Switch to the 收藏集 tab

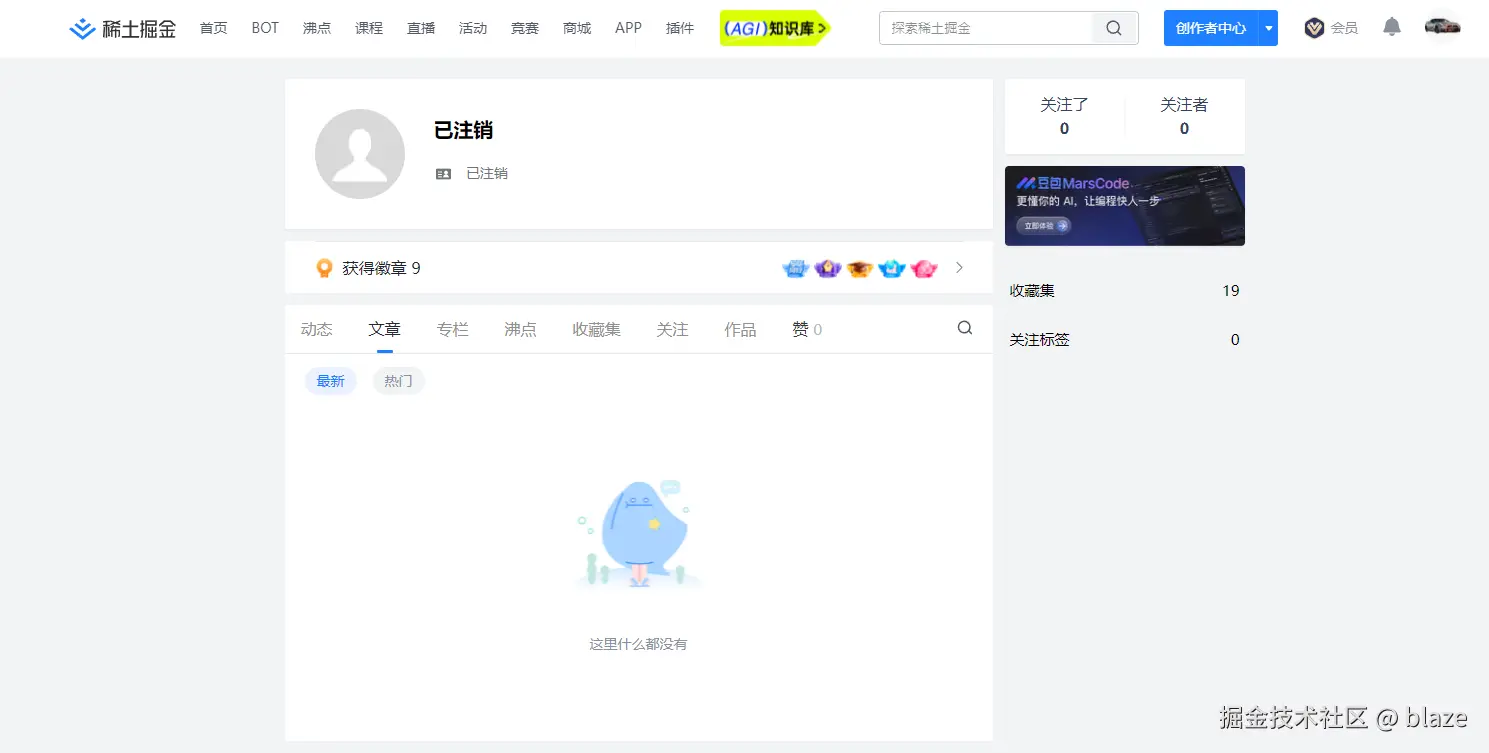click(x=596, y=328)
